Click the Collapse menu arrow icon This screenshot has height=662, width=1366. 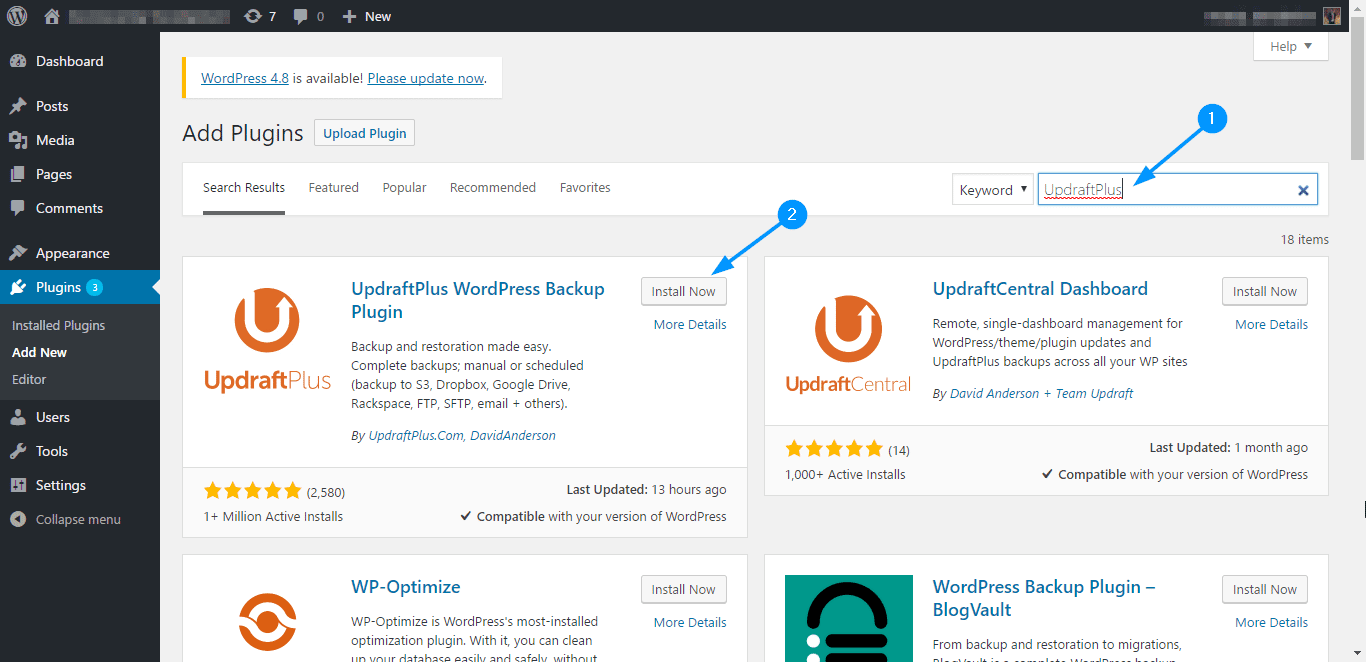(18, 519)
